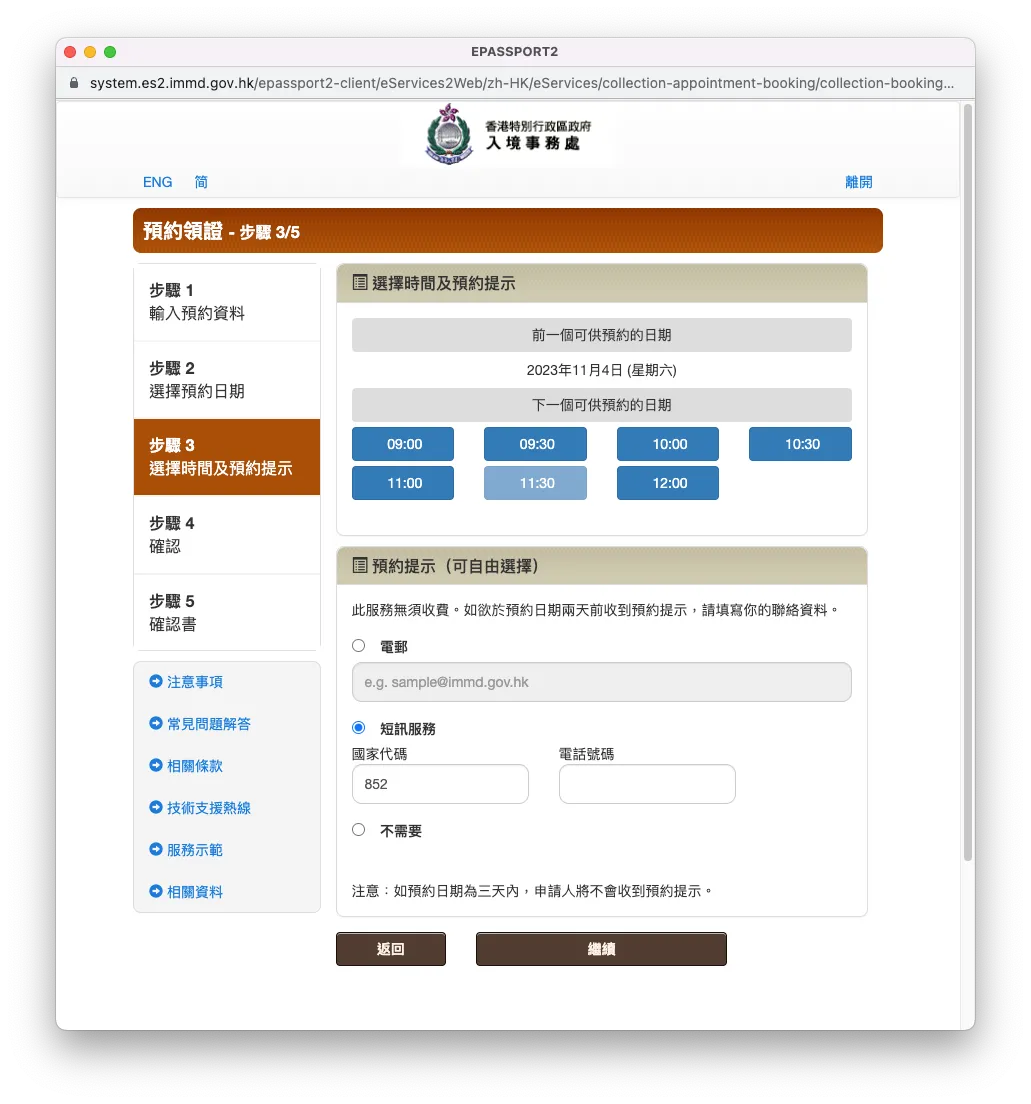1031x1104 pixels.
Task: Select the 短訊服務 radio option
Action: click(358, 727)
